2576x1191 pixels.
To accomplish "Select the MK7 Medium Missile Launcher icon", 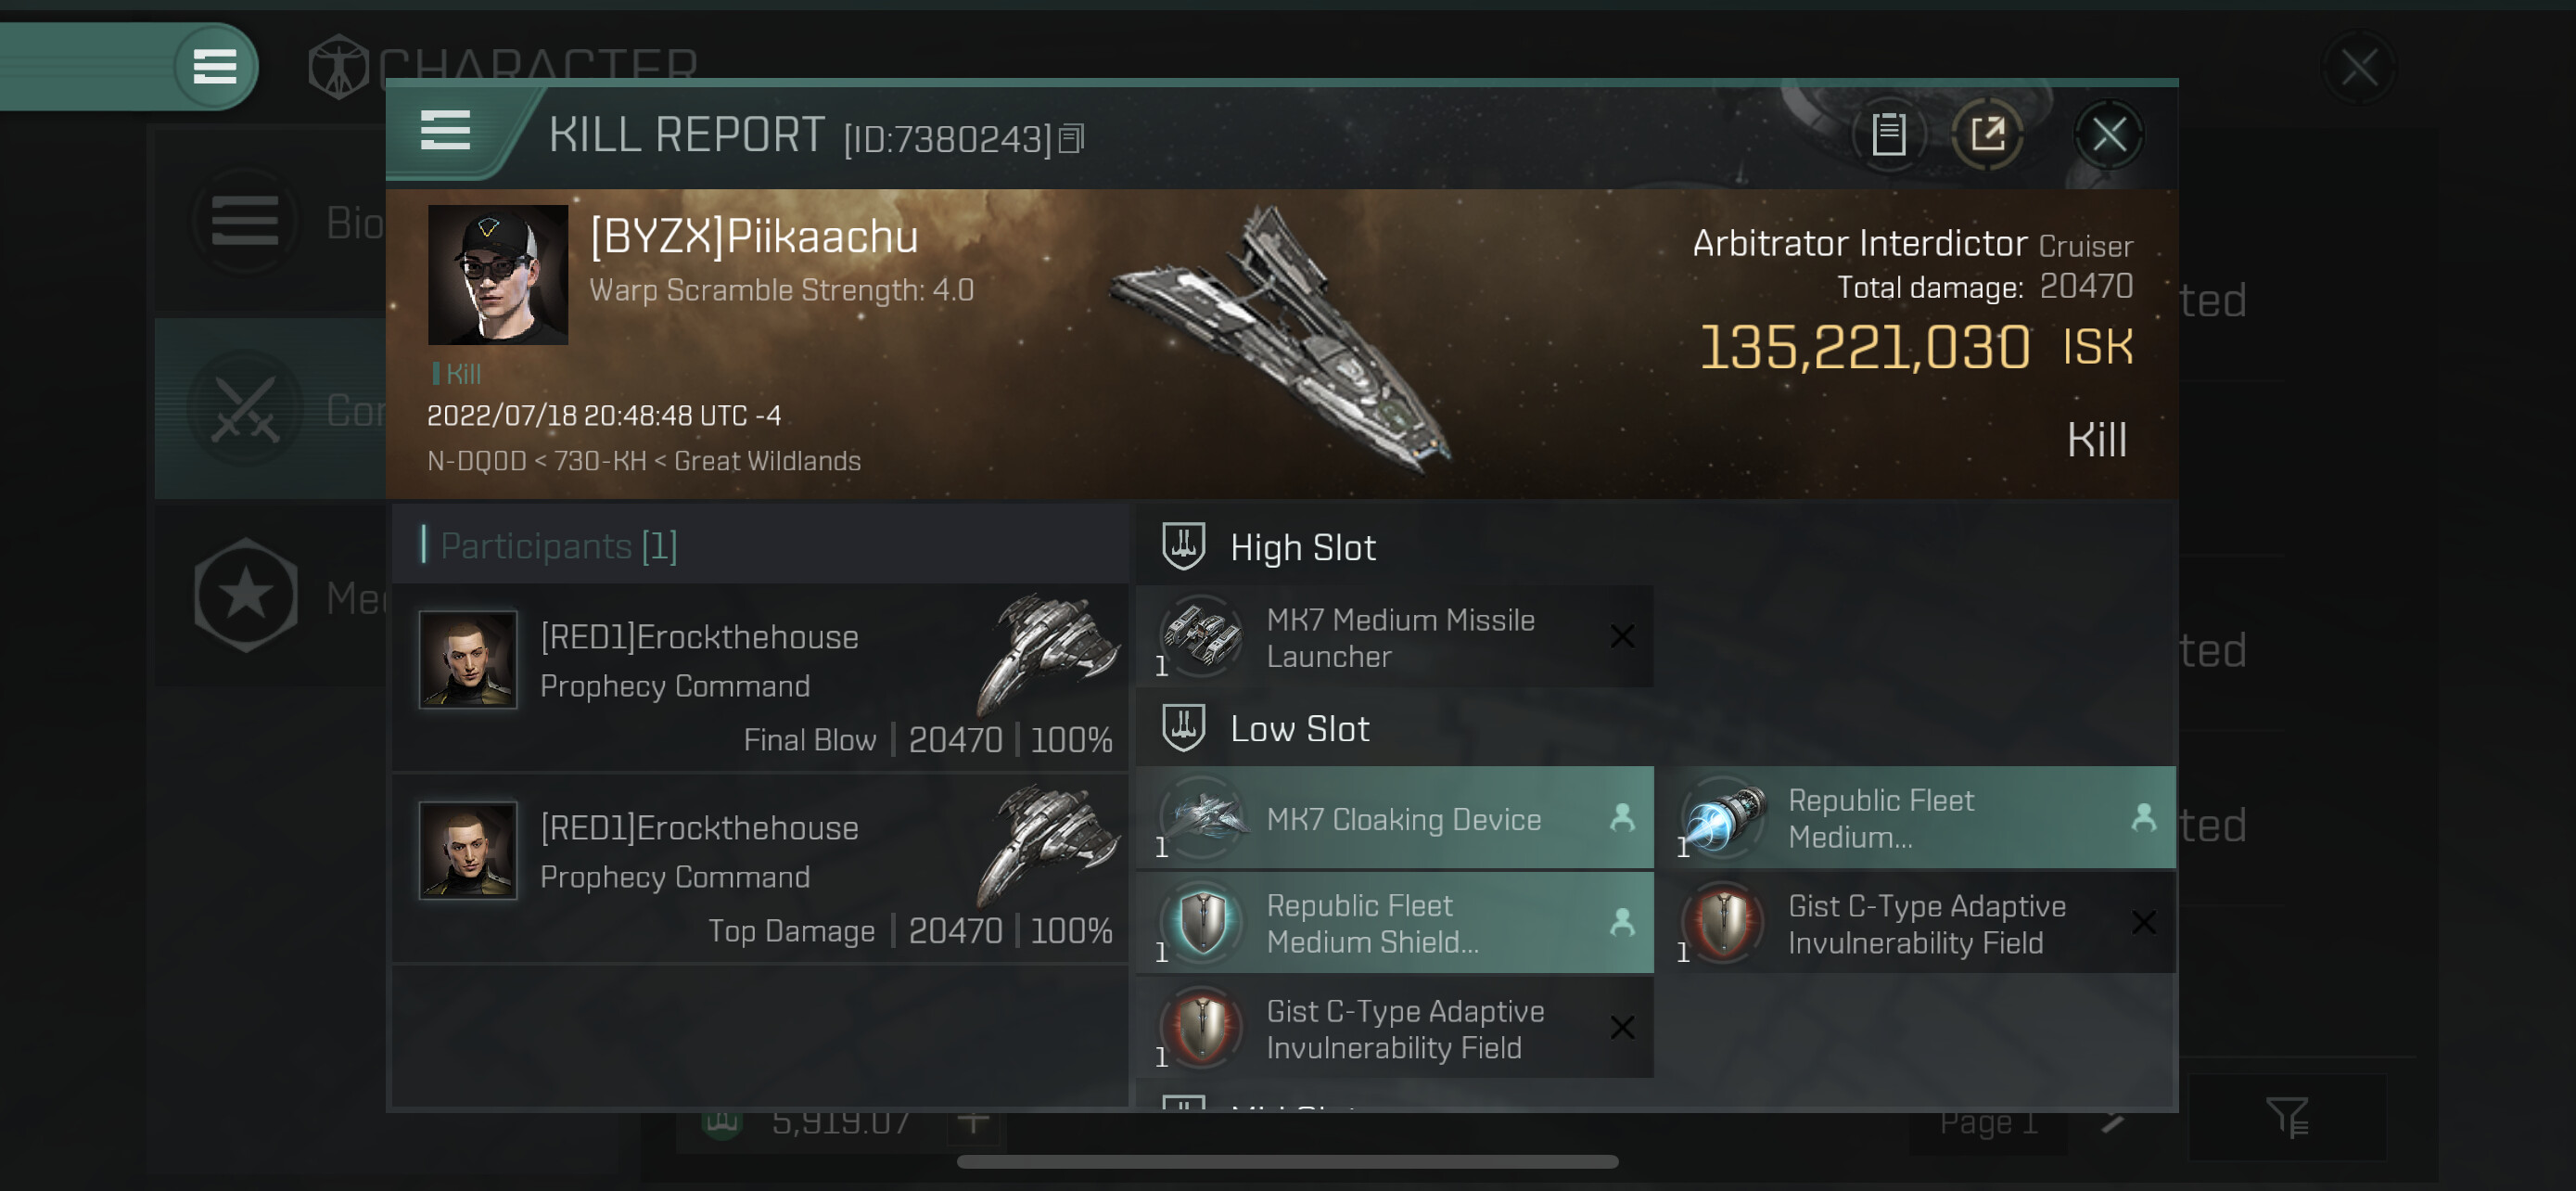I will (1203, 636).
